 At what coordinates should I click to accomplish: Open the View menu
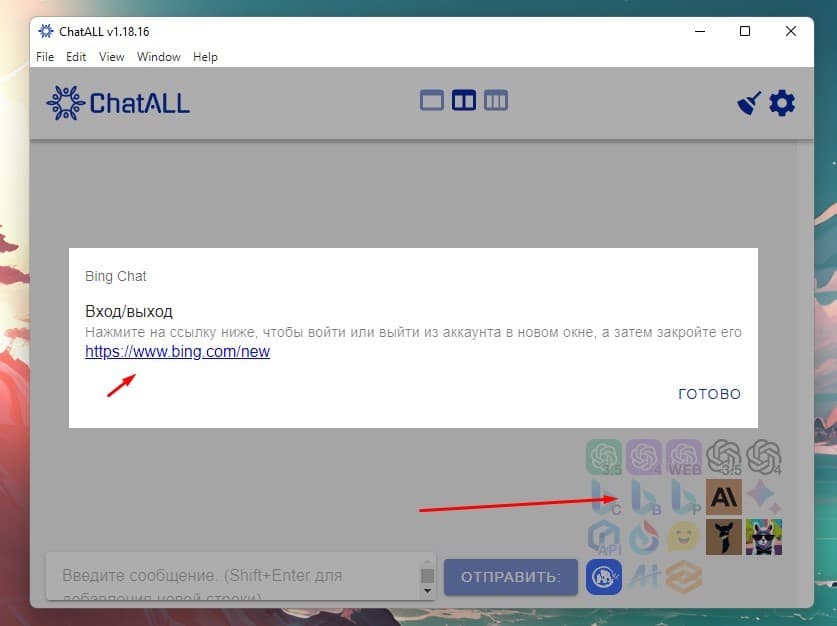pos(112,57)
